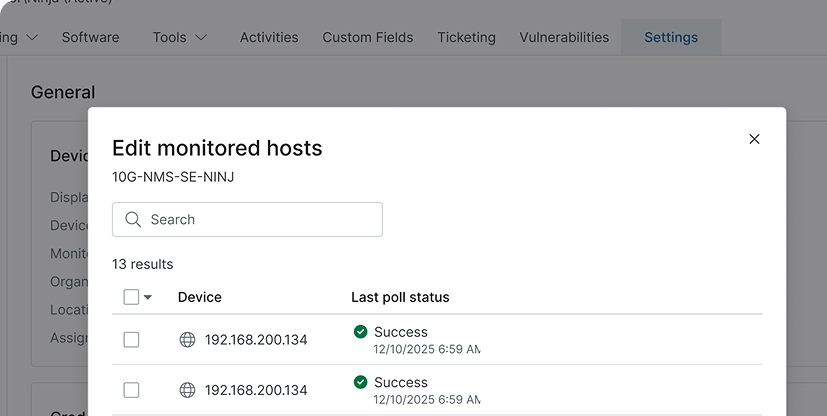Click globe icon of second 192.168.200.134 row
Screen dimensions: 827x416
tap(187, 390)
